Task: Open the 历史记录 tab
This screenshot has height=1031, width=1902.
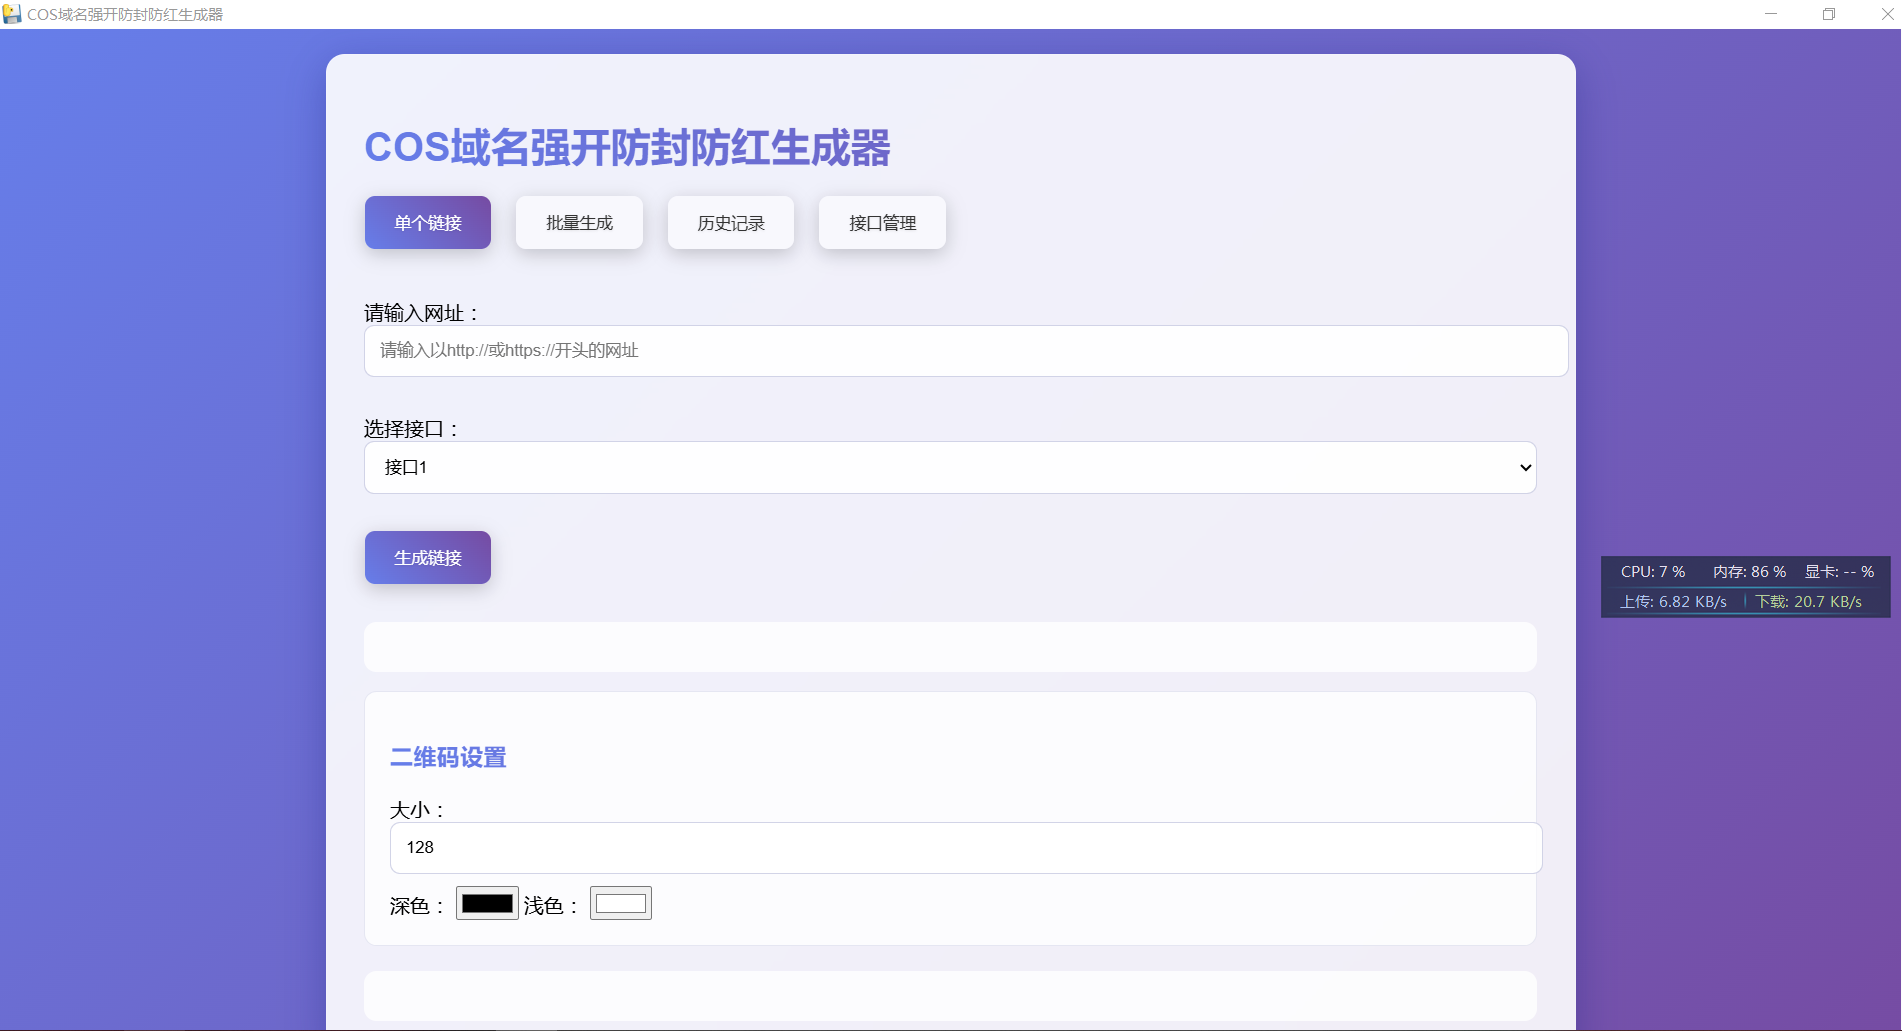Action: click(731, 222)
